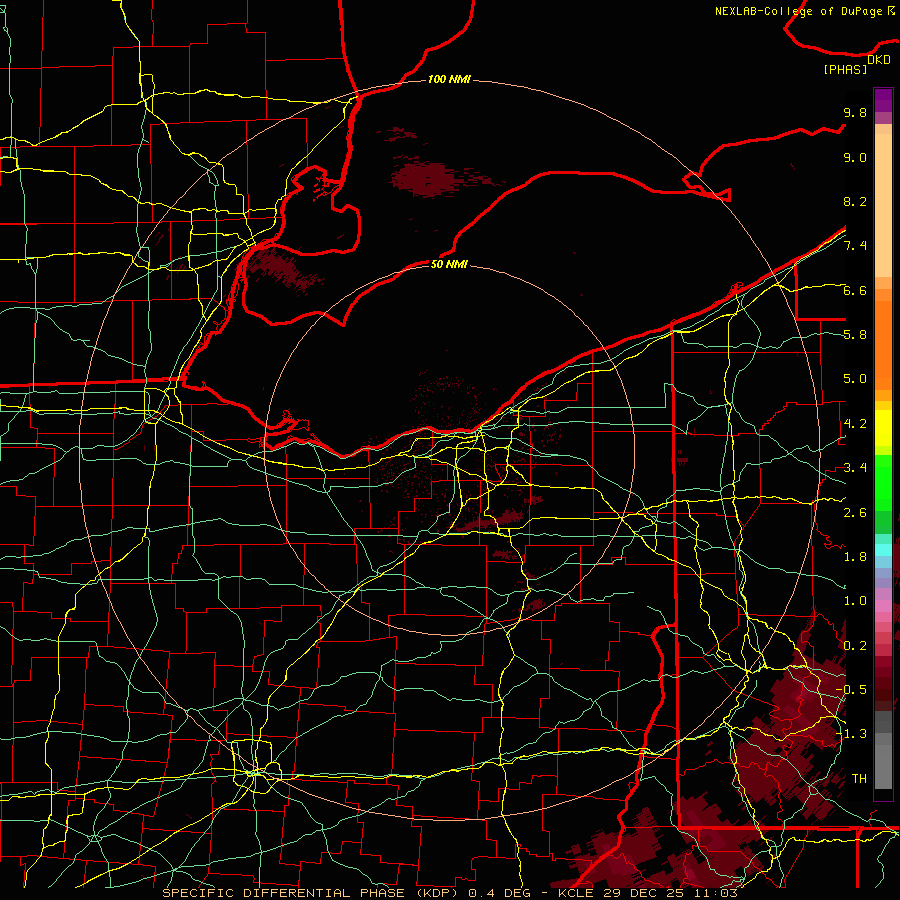Click the yellow section of color bar
The image size is (900, 900).
pyautogui.click(x=883, y=428)
